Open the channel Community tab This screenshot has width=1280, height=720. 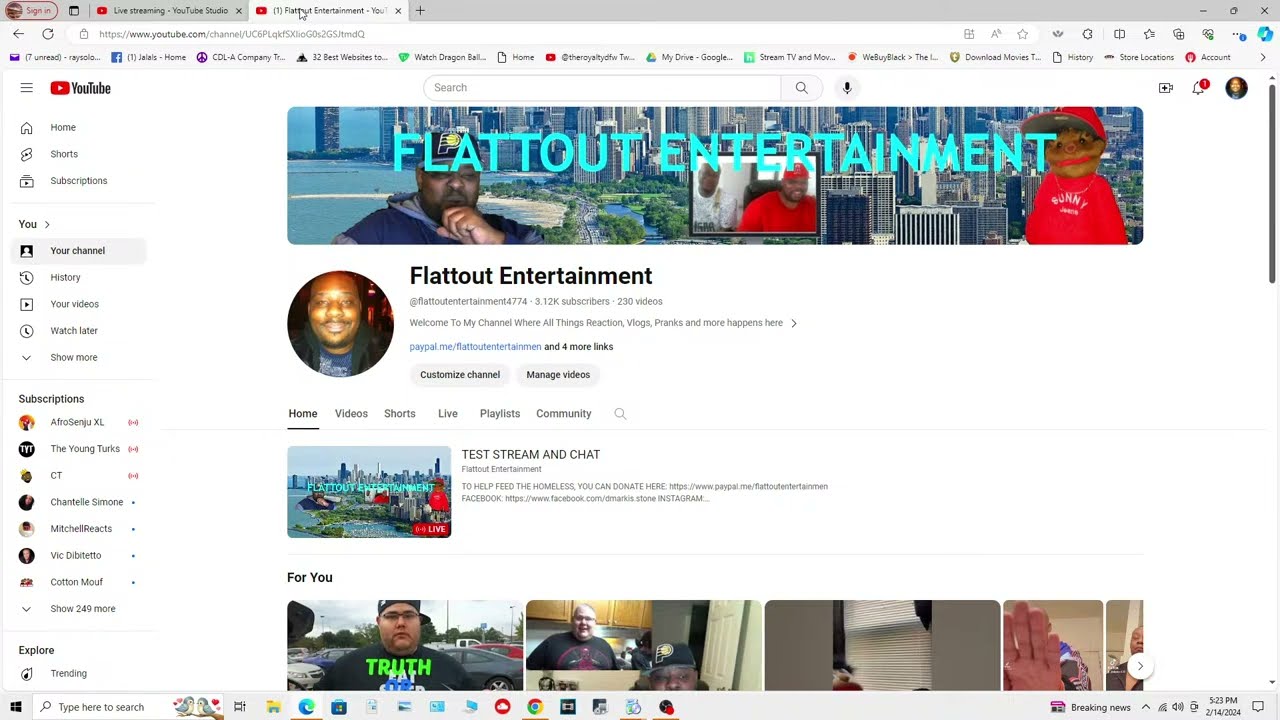click(x=564, y=414)
